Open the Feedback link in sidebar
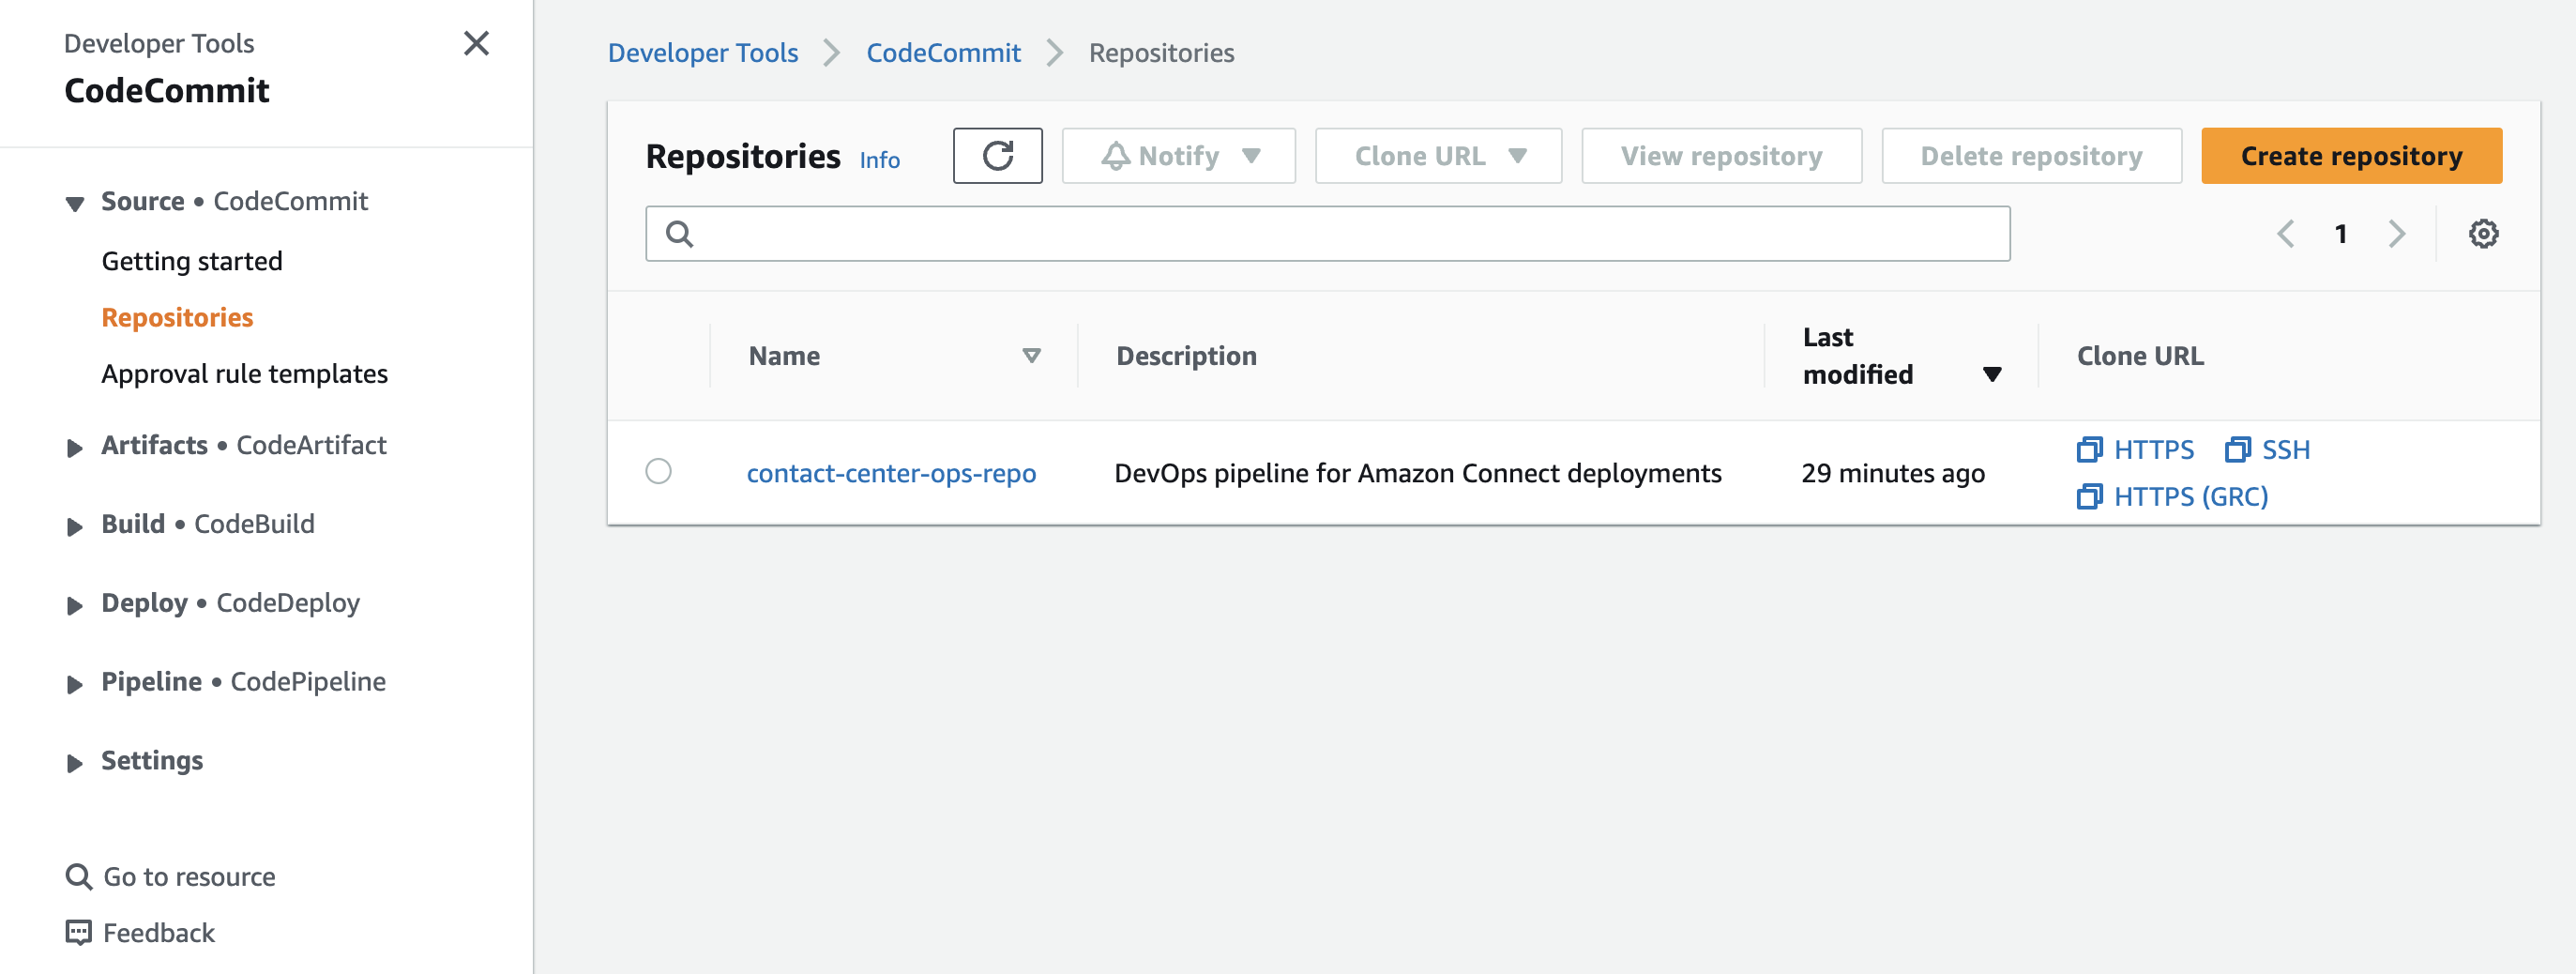Image resolution: width=2576 pixels, height=974 pixels. click(140, 933)
